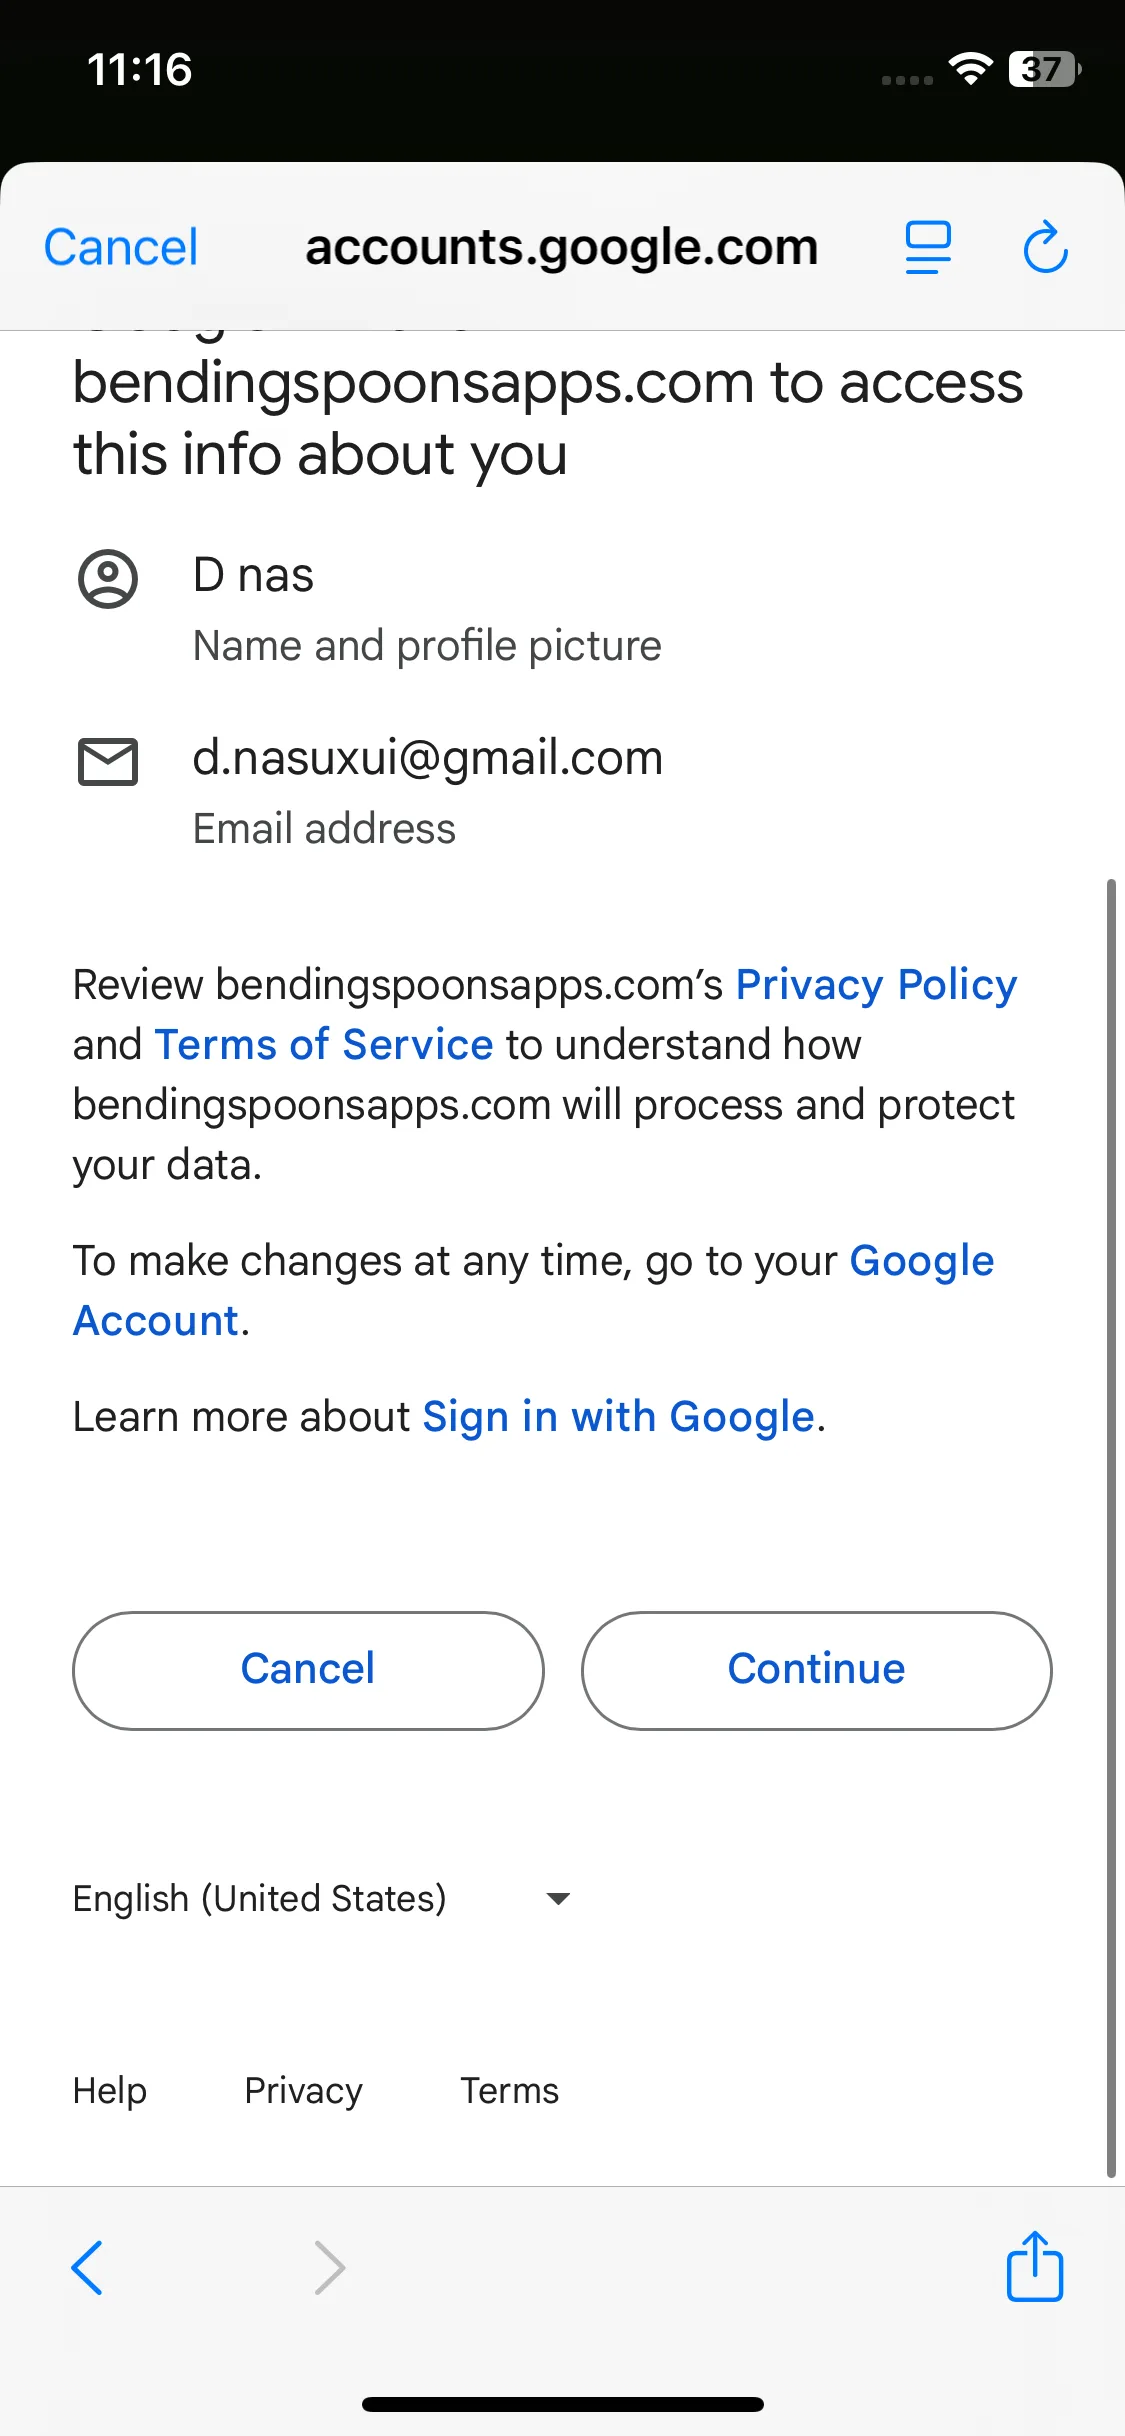This screenshot has width=1125, height=2436.
Task: Expand language list via dropdown arrow
Action: coord(558,1898)
